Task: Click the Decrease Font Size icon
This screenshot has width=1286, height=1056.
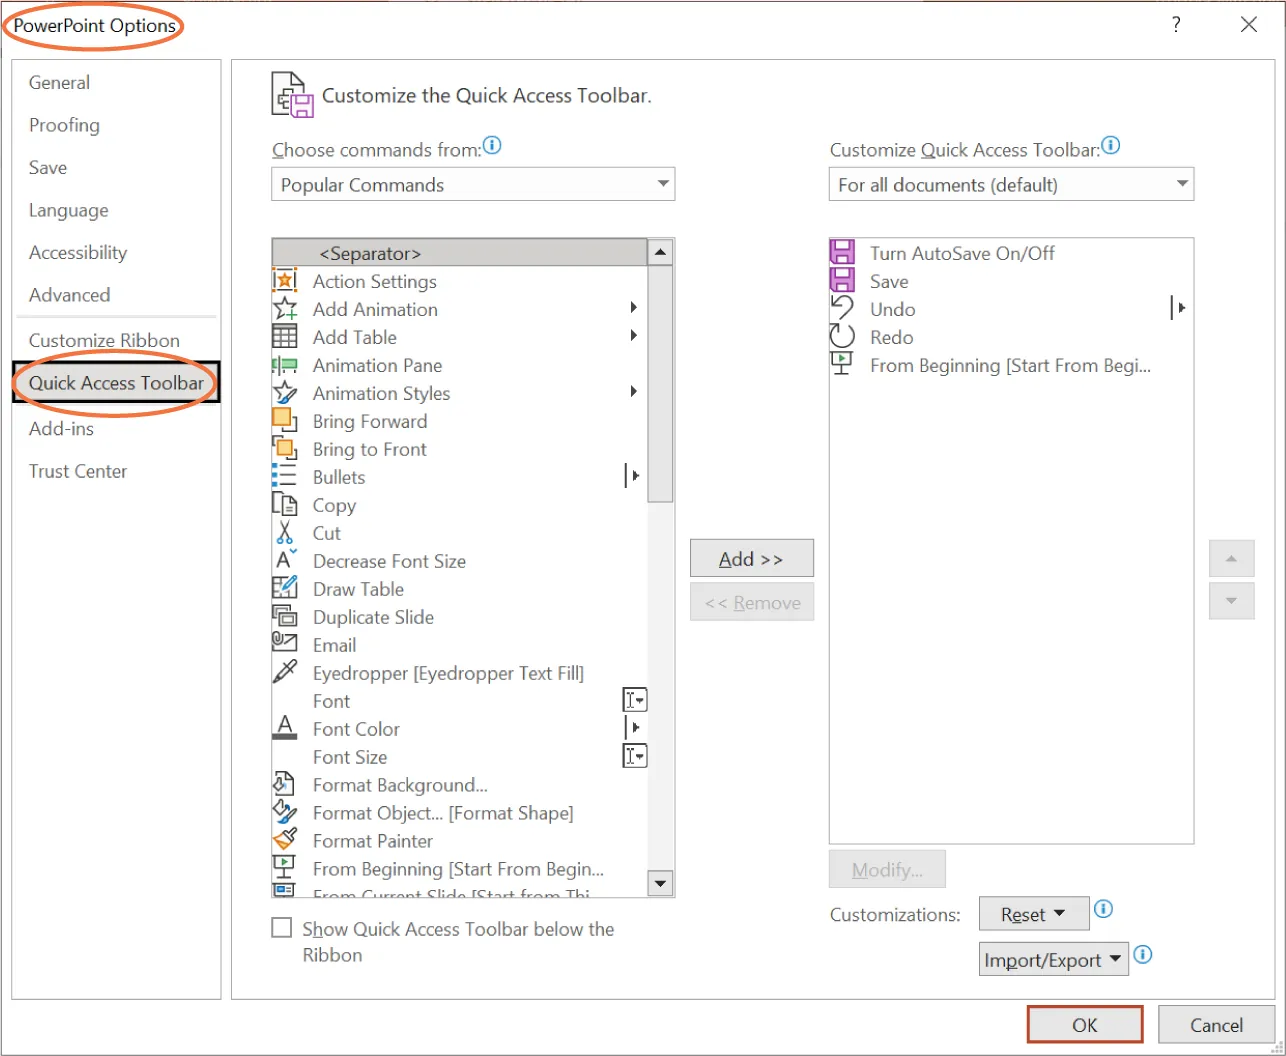Action: [x=284, y=561]
